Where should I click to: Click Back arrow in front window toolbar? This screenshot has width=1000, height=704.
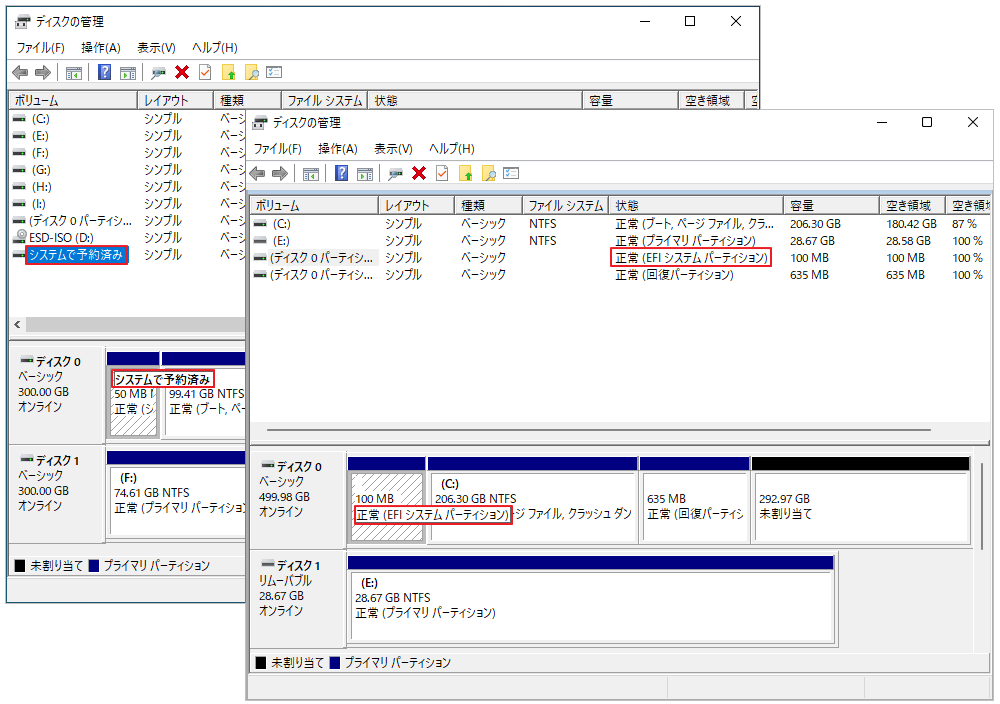(258, 173)
